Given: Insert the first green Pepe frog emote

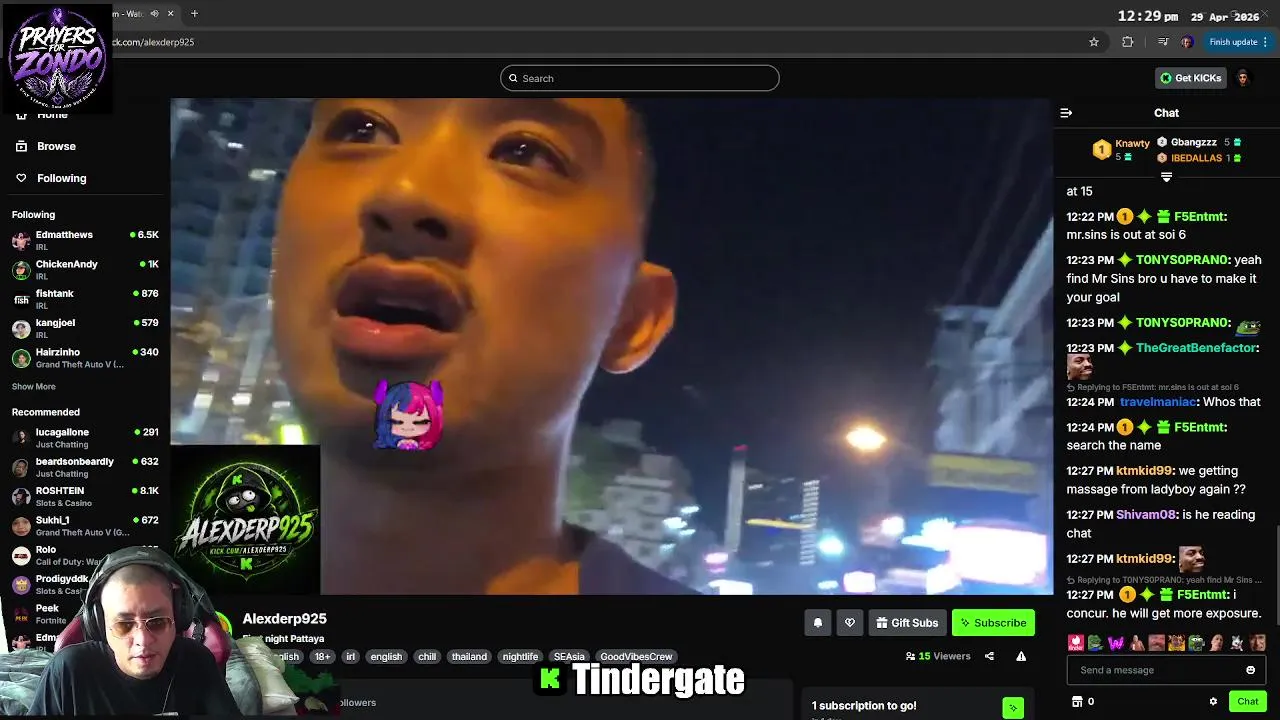Looking at the screenshot, I should (x=1095, y=643).
